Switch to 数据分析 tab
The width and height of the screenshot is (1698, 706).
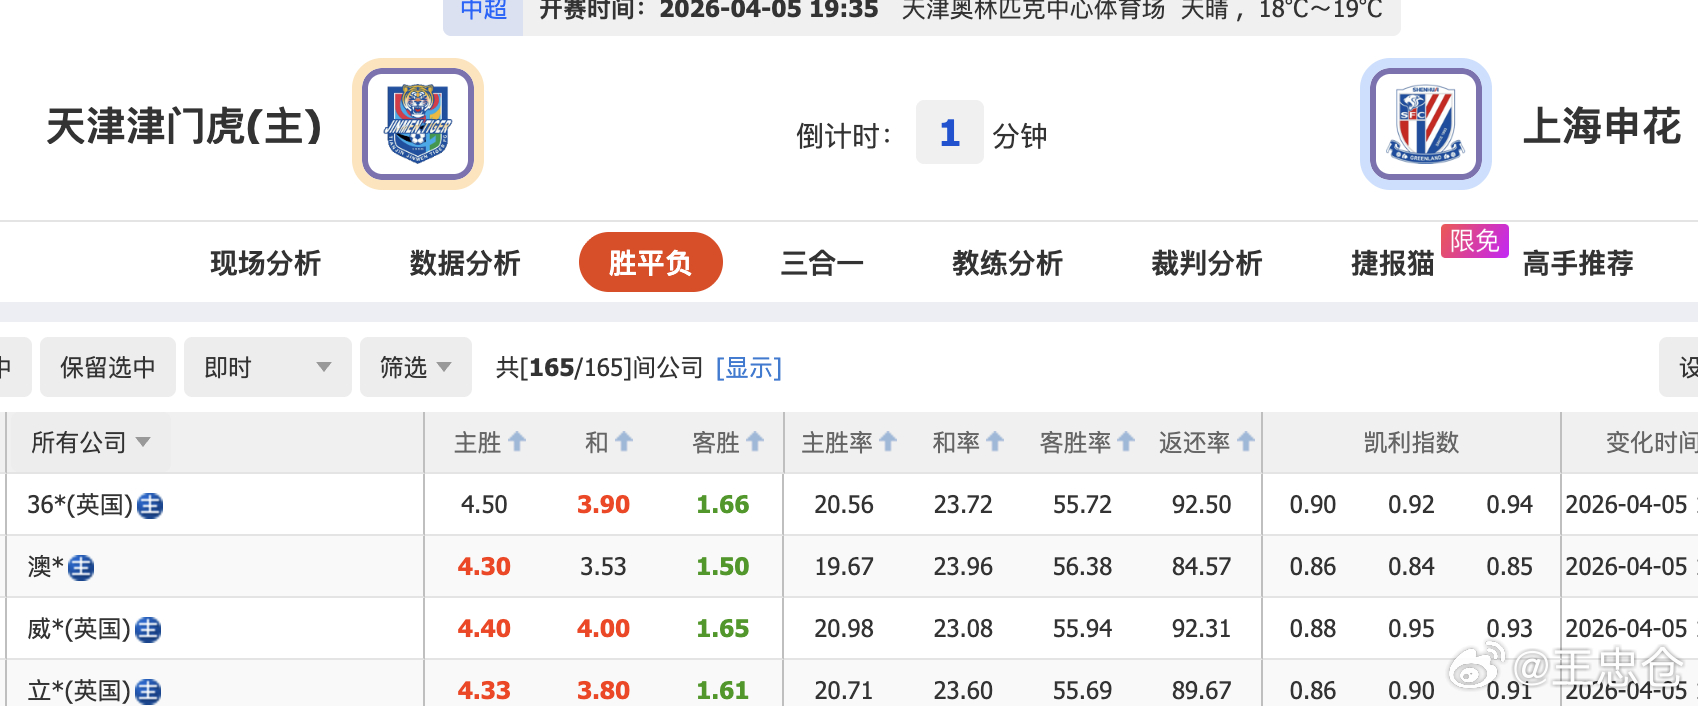pyautogui.click(x=465, y=263)
